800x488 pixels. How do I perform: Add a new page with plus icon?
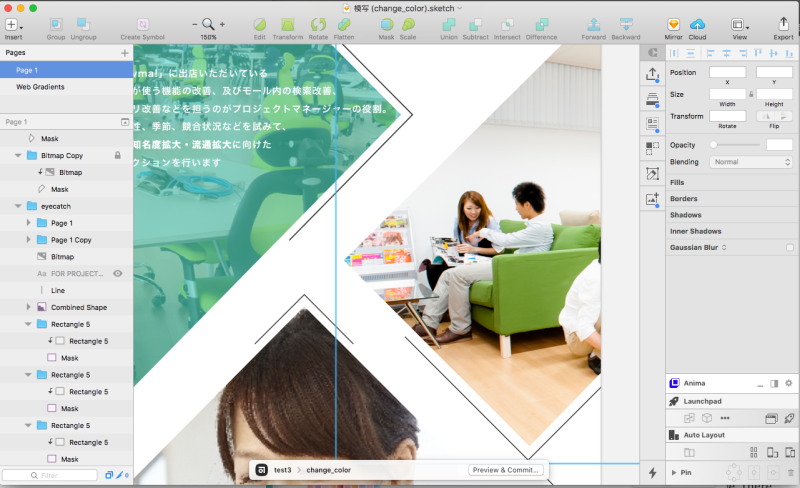coord(124,53)
